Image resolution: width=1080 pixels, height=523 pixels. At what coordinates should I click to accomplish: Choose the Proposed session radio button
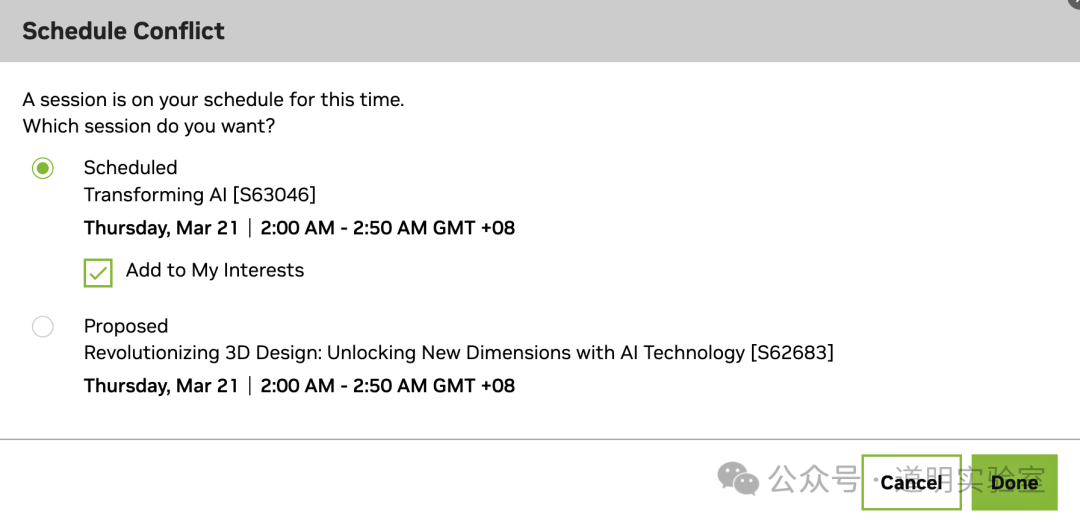tap(43, 327)
